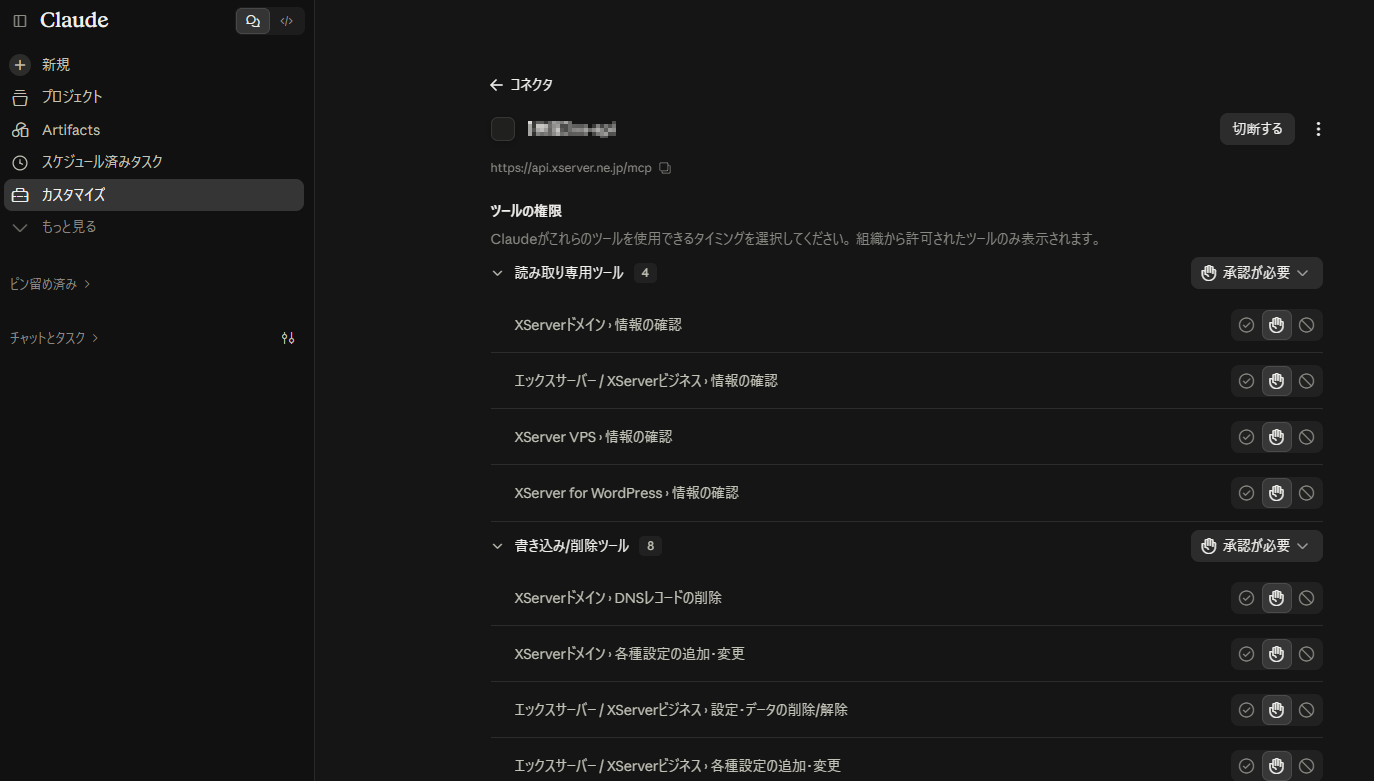Require approval for XServerドメイン 情報の確認

(x=1276, y=325)
